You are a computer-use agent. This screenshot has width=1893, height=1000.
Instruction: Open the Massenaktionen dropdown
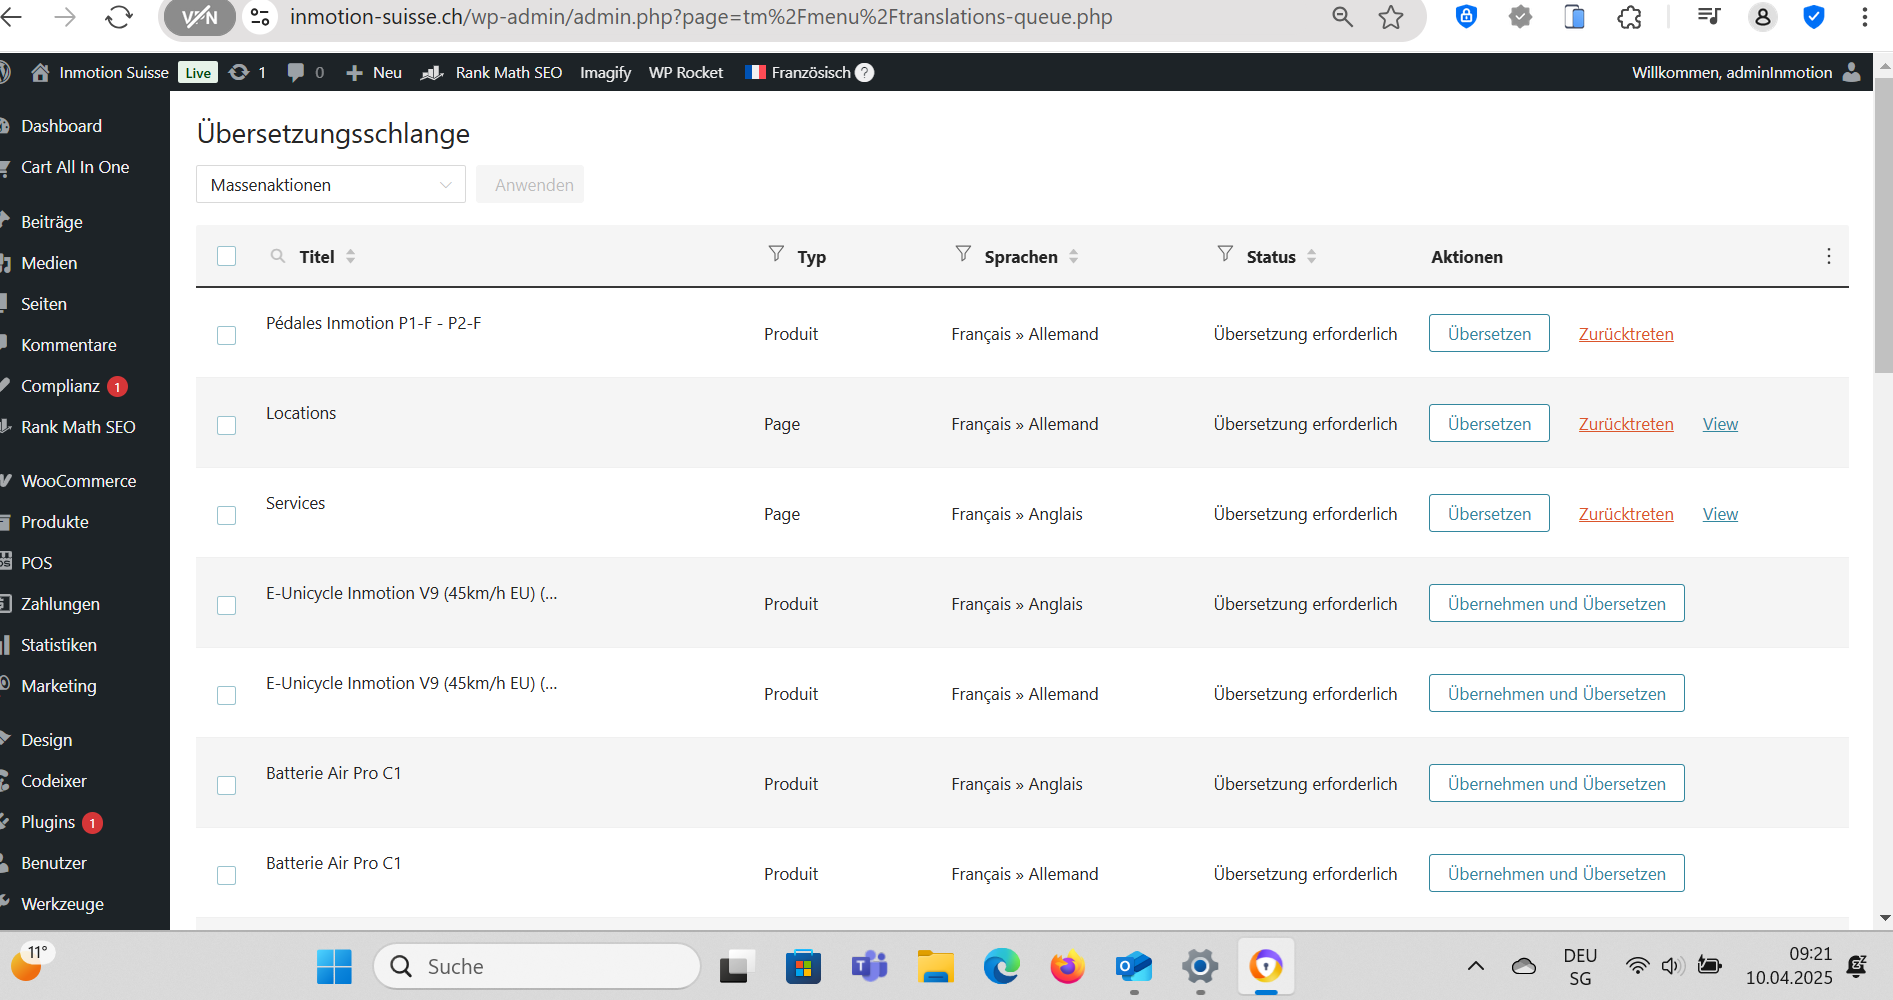331,184
